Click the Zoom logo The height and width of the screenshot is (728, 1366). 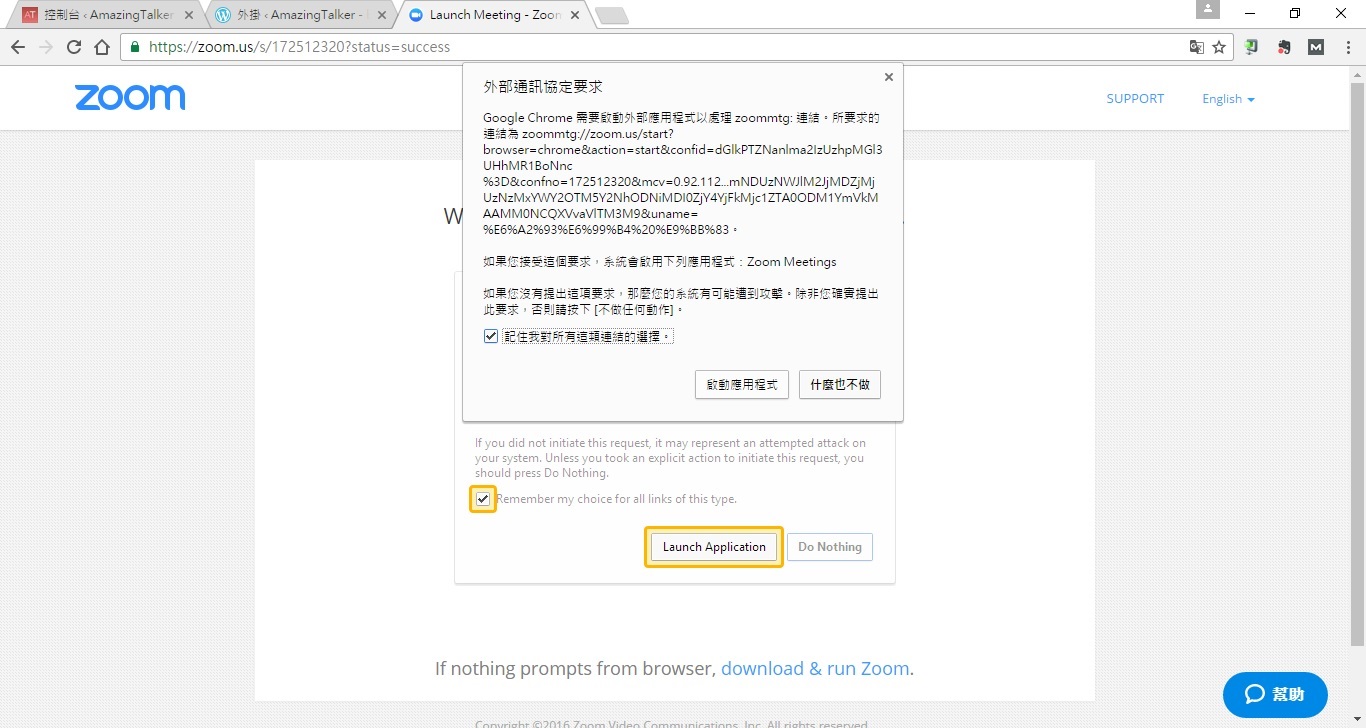click(130, 97)
